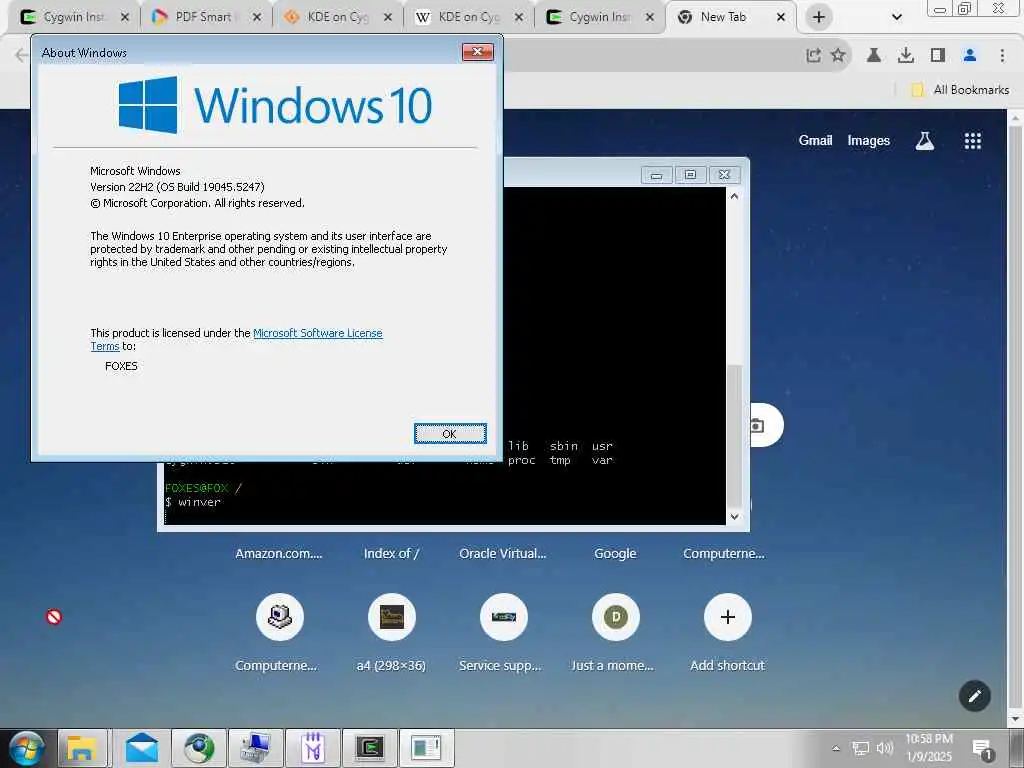The width and height of the screenshot is (1024, 768).
Task: Switch to first Cygwin Install tab
Action: tap(74, 17)
